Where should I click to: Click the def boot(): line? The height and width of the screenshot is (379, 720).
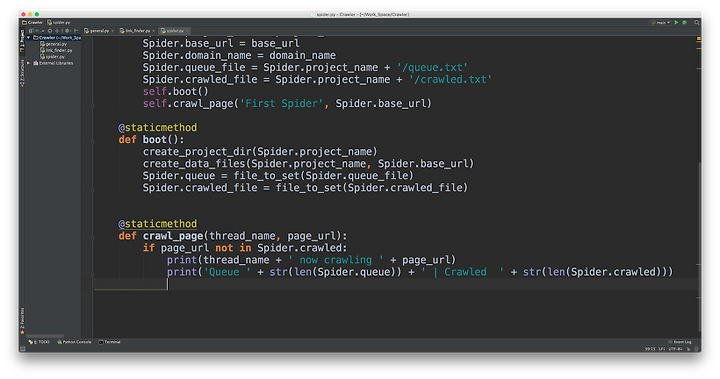(x=151, y=140)
